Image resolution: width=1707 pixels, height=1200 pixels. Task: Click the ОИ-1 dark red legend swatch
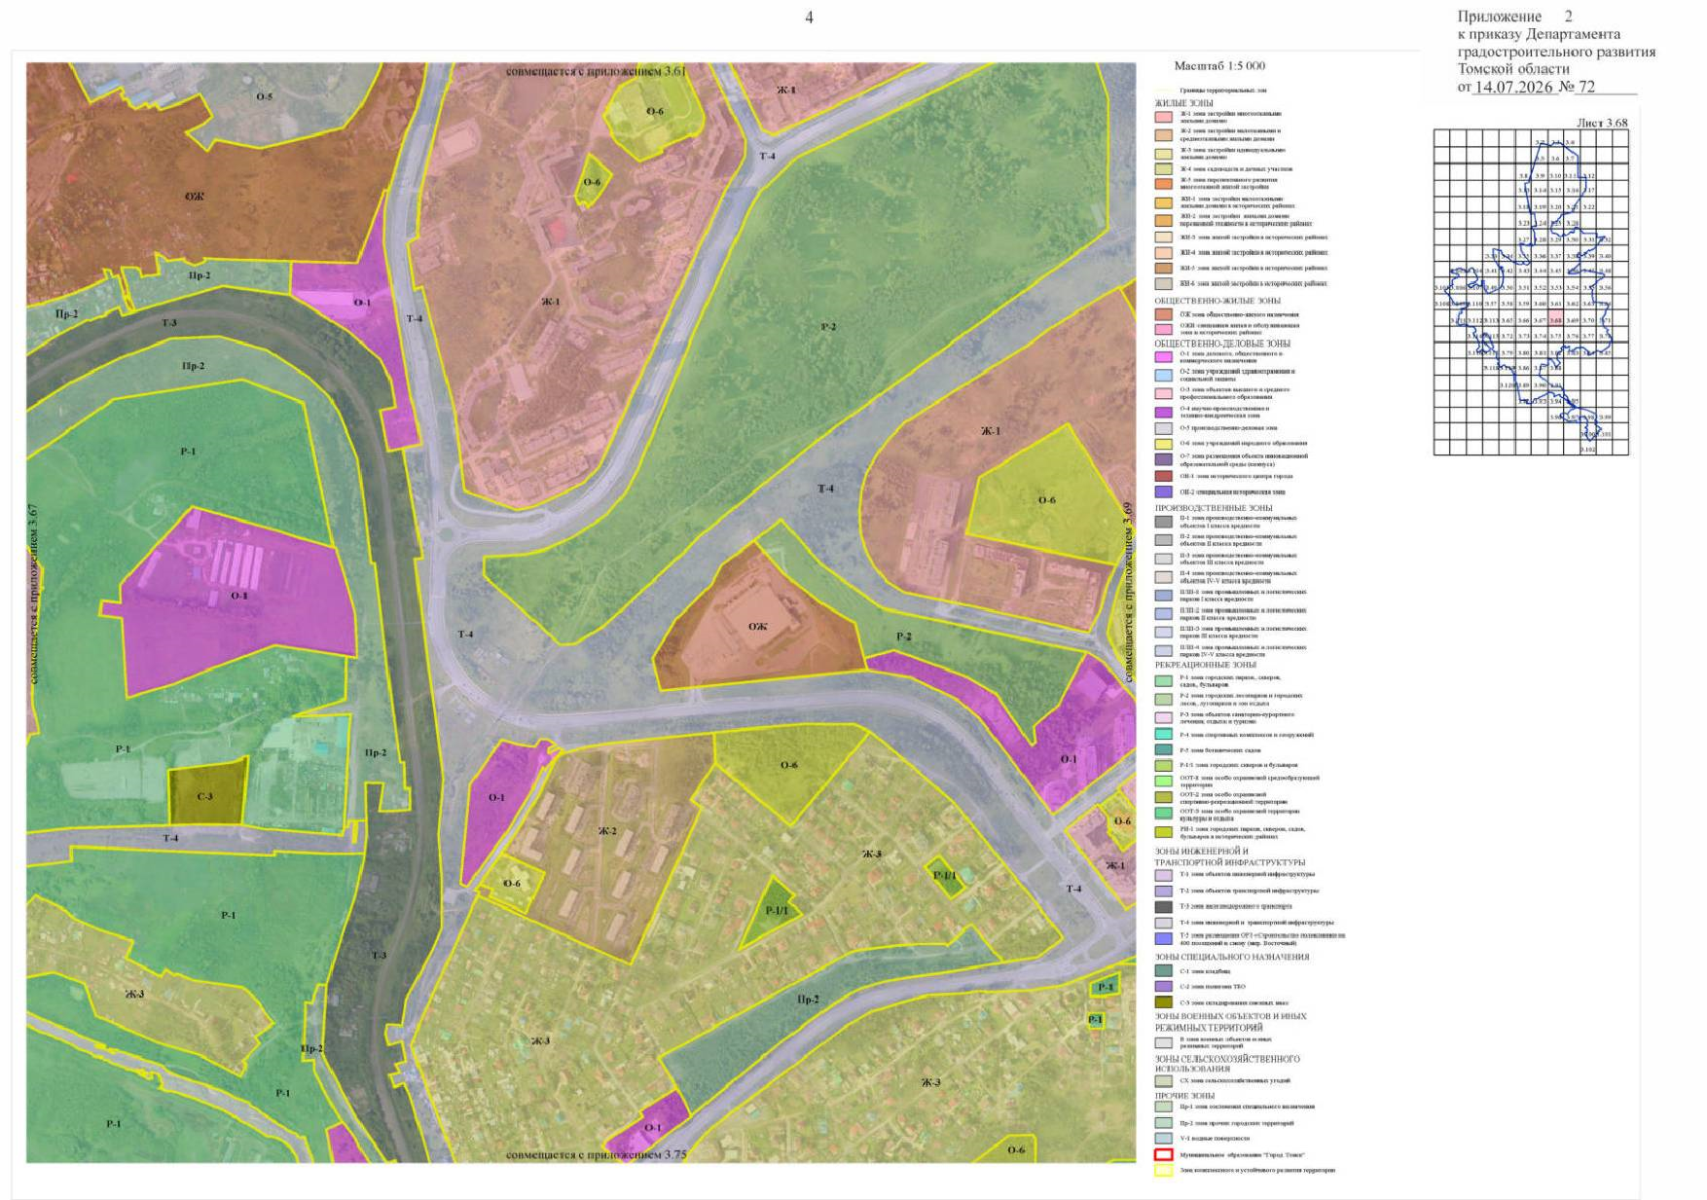pos(1163,476)
